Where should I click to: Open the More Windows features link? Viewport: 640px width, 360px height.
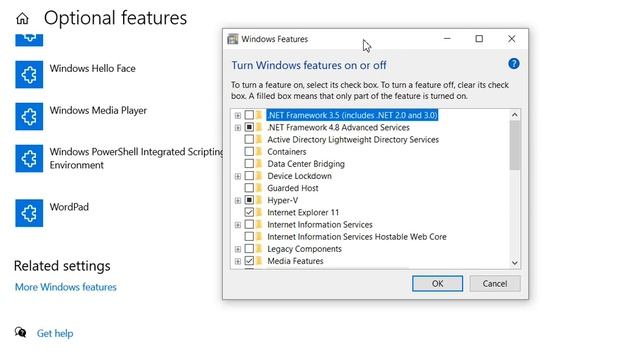[x=66, y=287]
